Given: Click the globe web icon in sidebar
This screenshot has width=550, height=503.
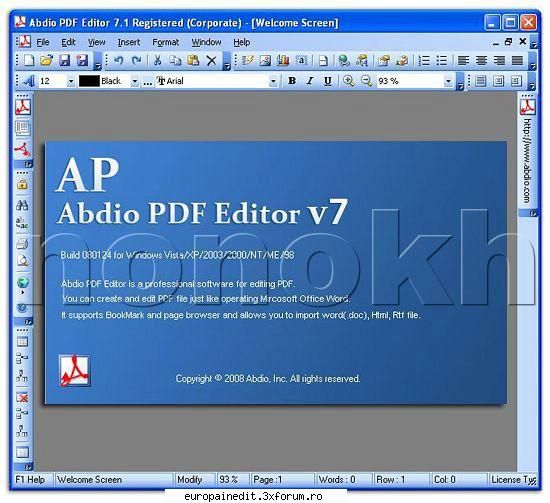Looking at the screenshot, I should (x=22, y=282).
